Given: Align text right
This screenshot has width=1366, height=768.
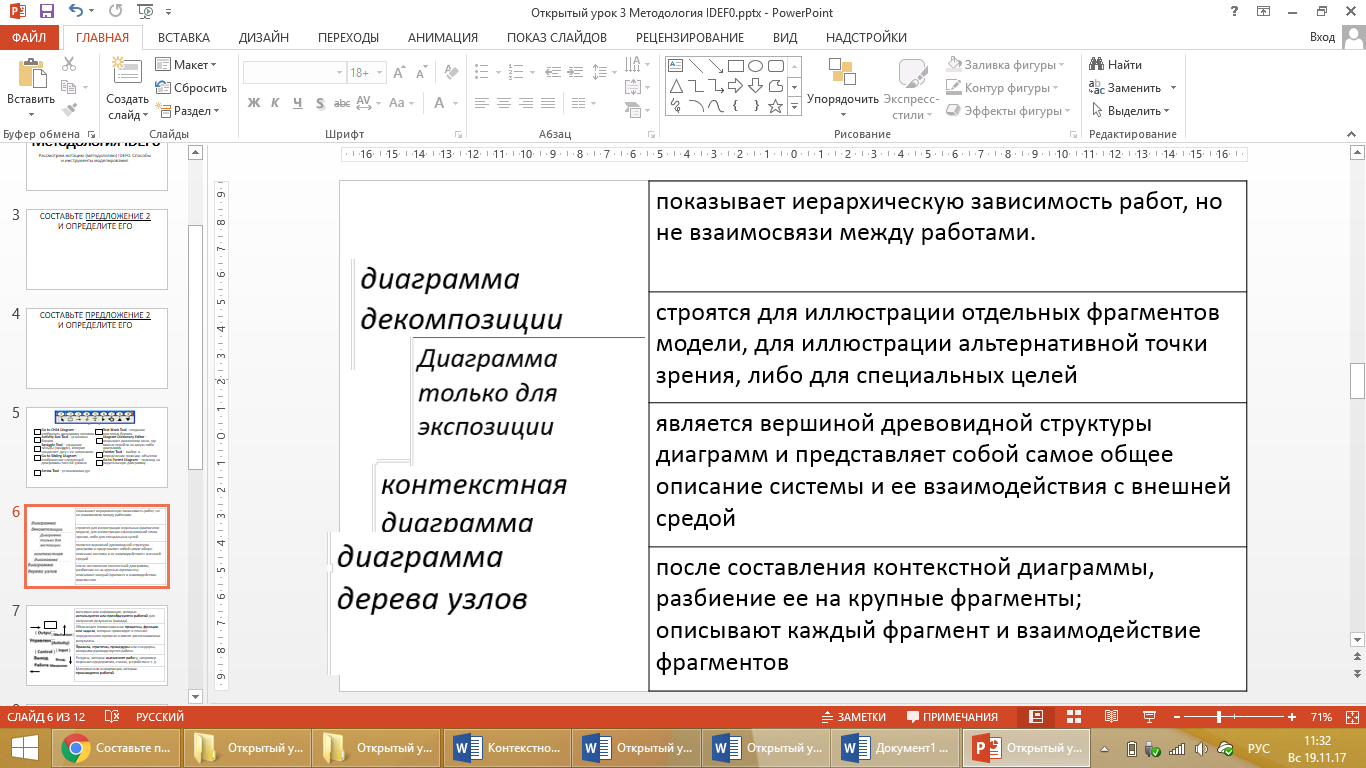Looking at the screenshot, I should (527, 103).
